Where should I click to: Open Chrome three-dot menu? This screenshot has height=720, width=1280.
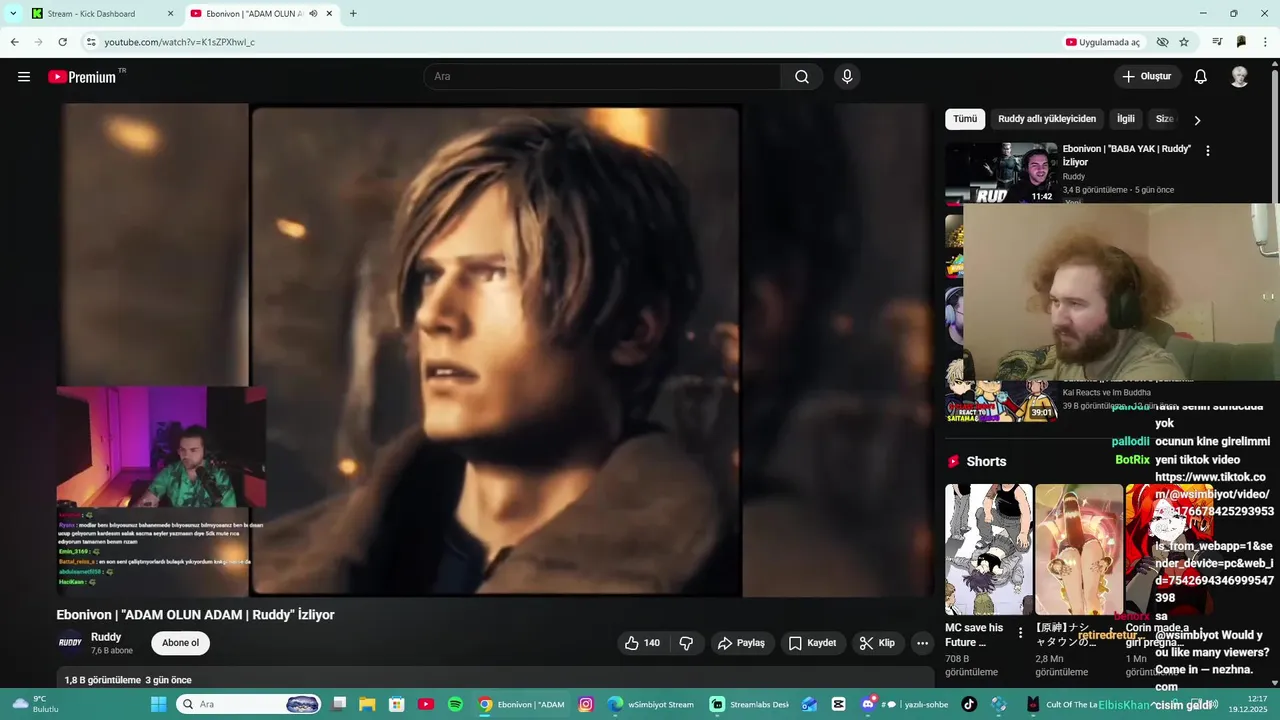pos(1266,42)
